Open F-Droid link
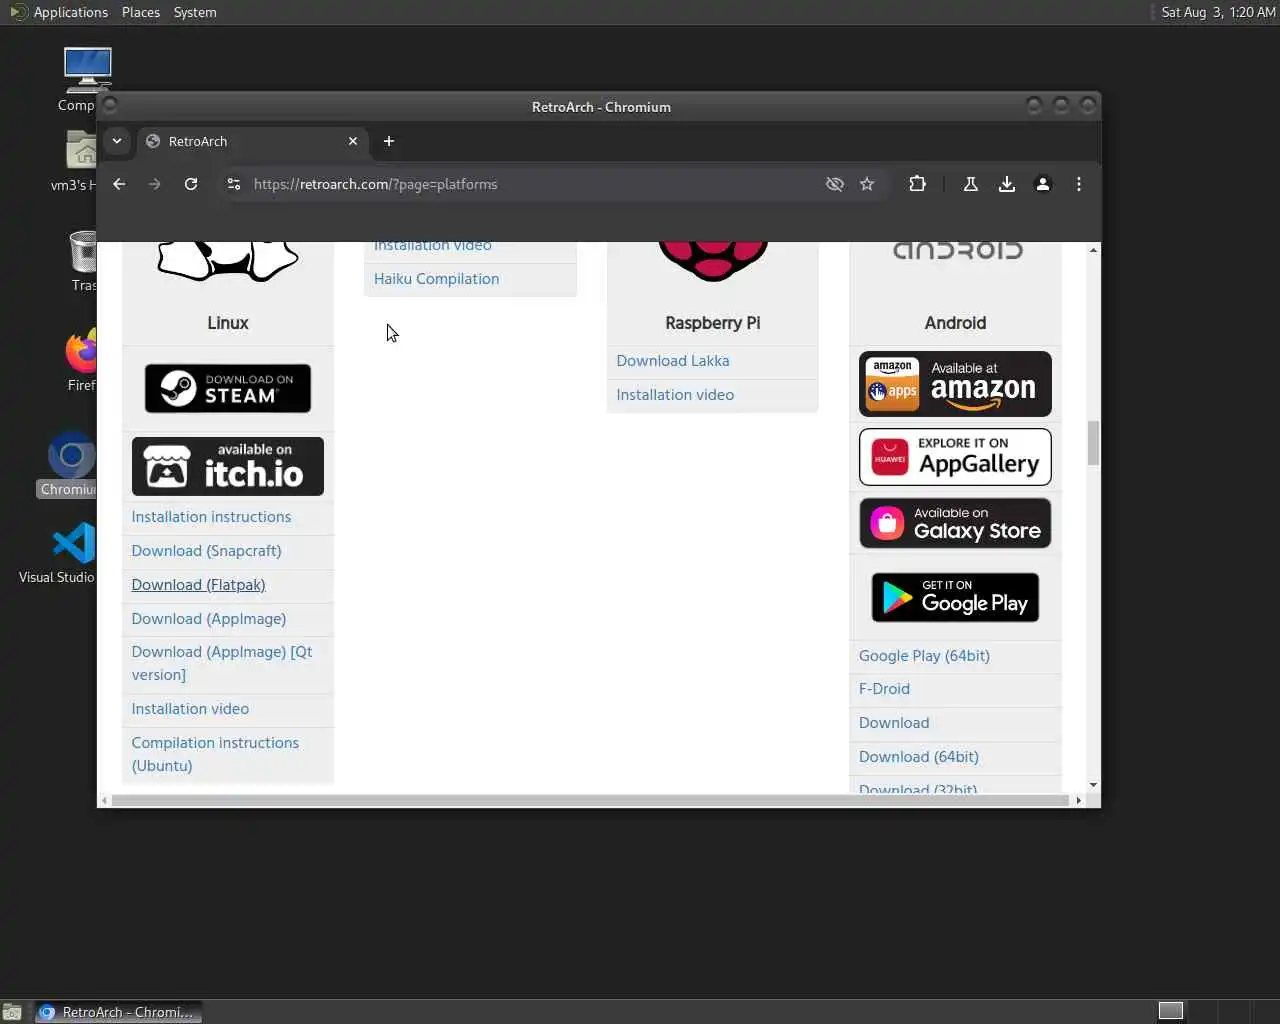This screenshot has width=1280, height=1024. pos(884,689)
